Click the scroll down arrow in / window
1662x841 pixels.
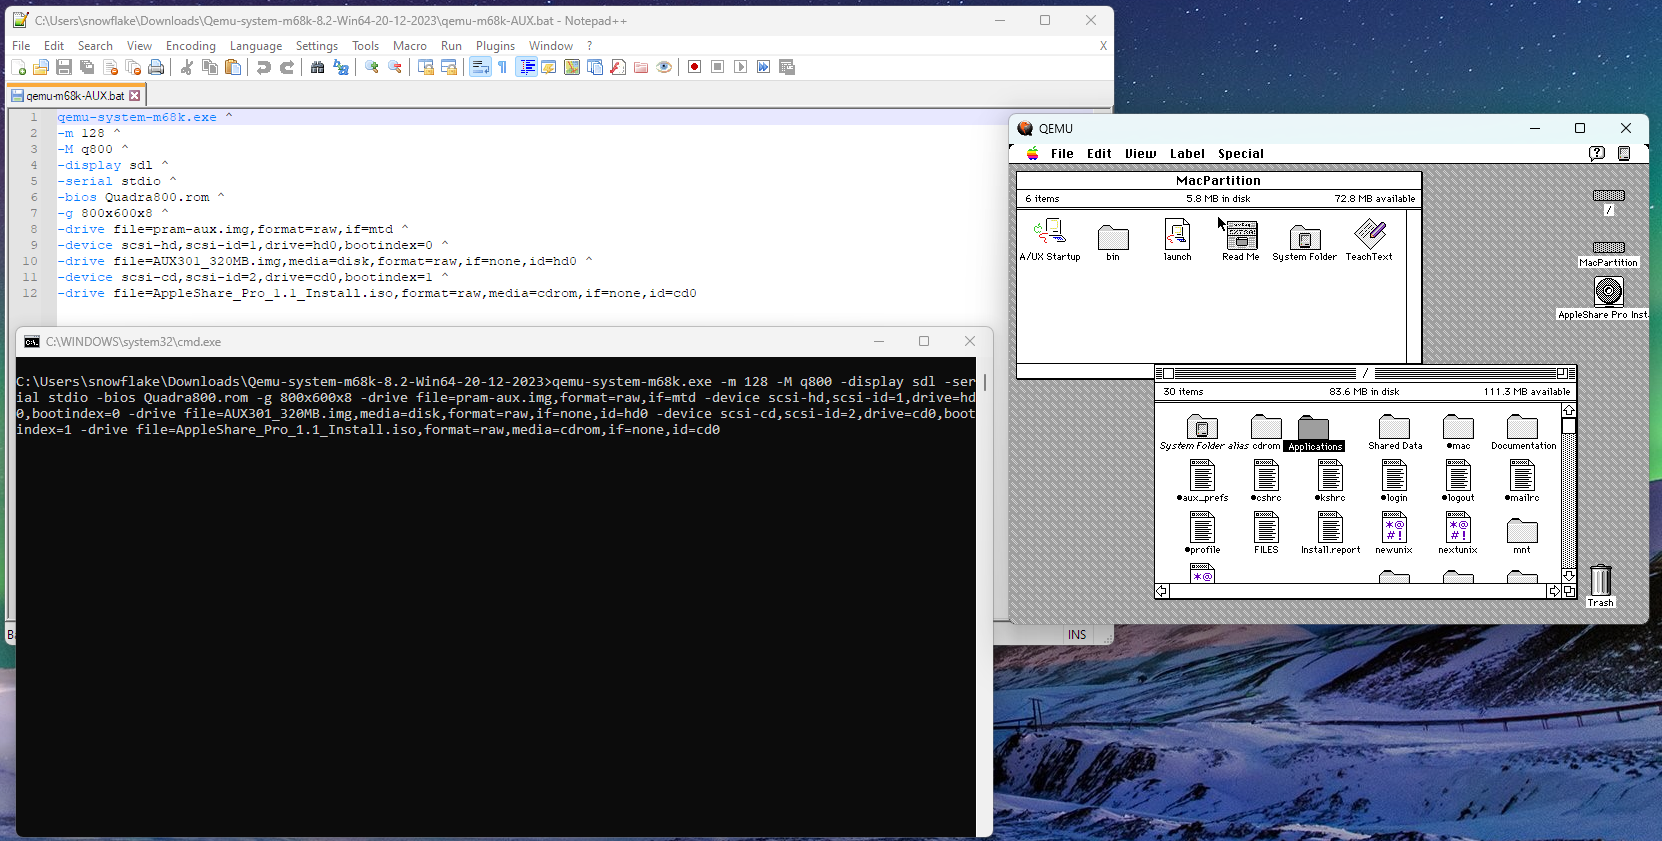click(x=1569, y=576)
